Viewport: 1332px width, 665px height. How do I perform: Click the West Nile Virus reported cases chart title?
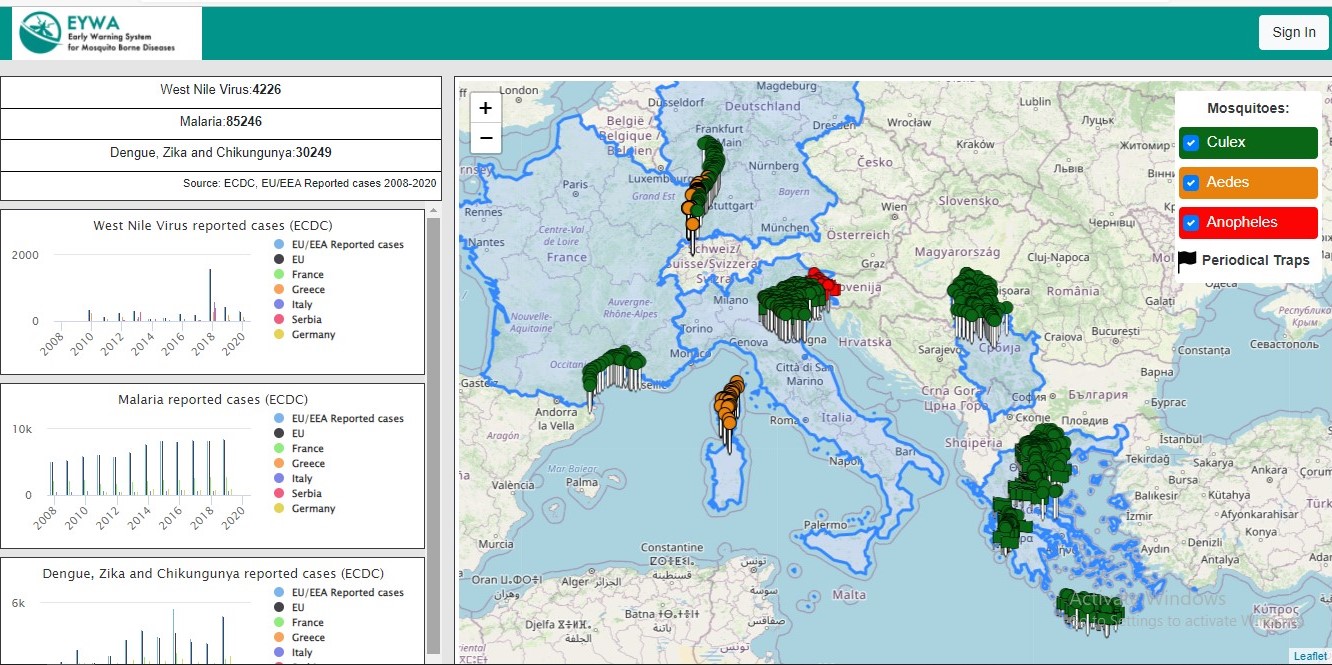213,226
